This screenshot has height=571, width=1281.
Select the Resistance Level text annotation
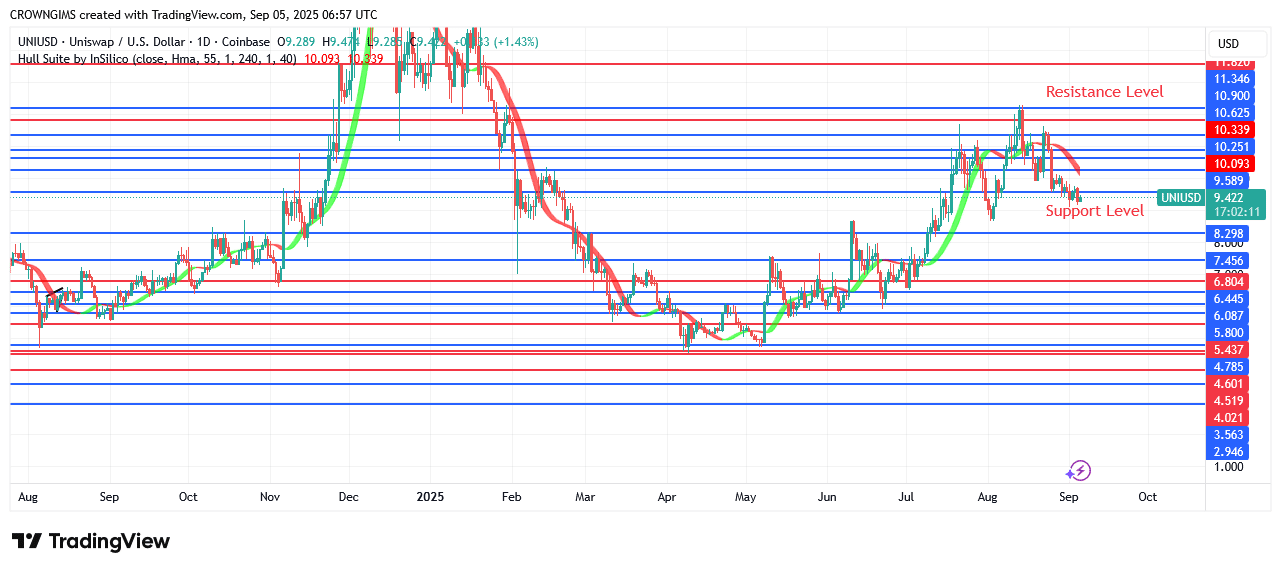coord(1105,92)
